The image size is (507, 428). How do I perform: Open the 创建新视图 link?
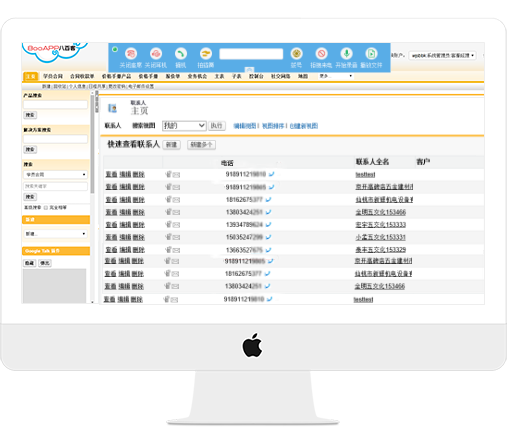point(304,126)
